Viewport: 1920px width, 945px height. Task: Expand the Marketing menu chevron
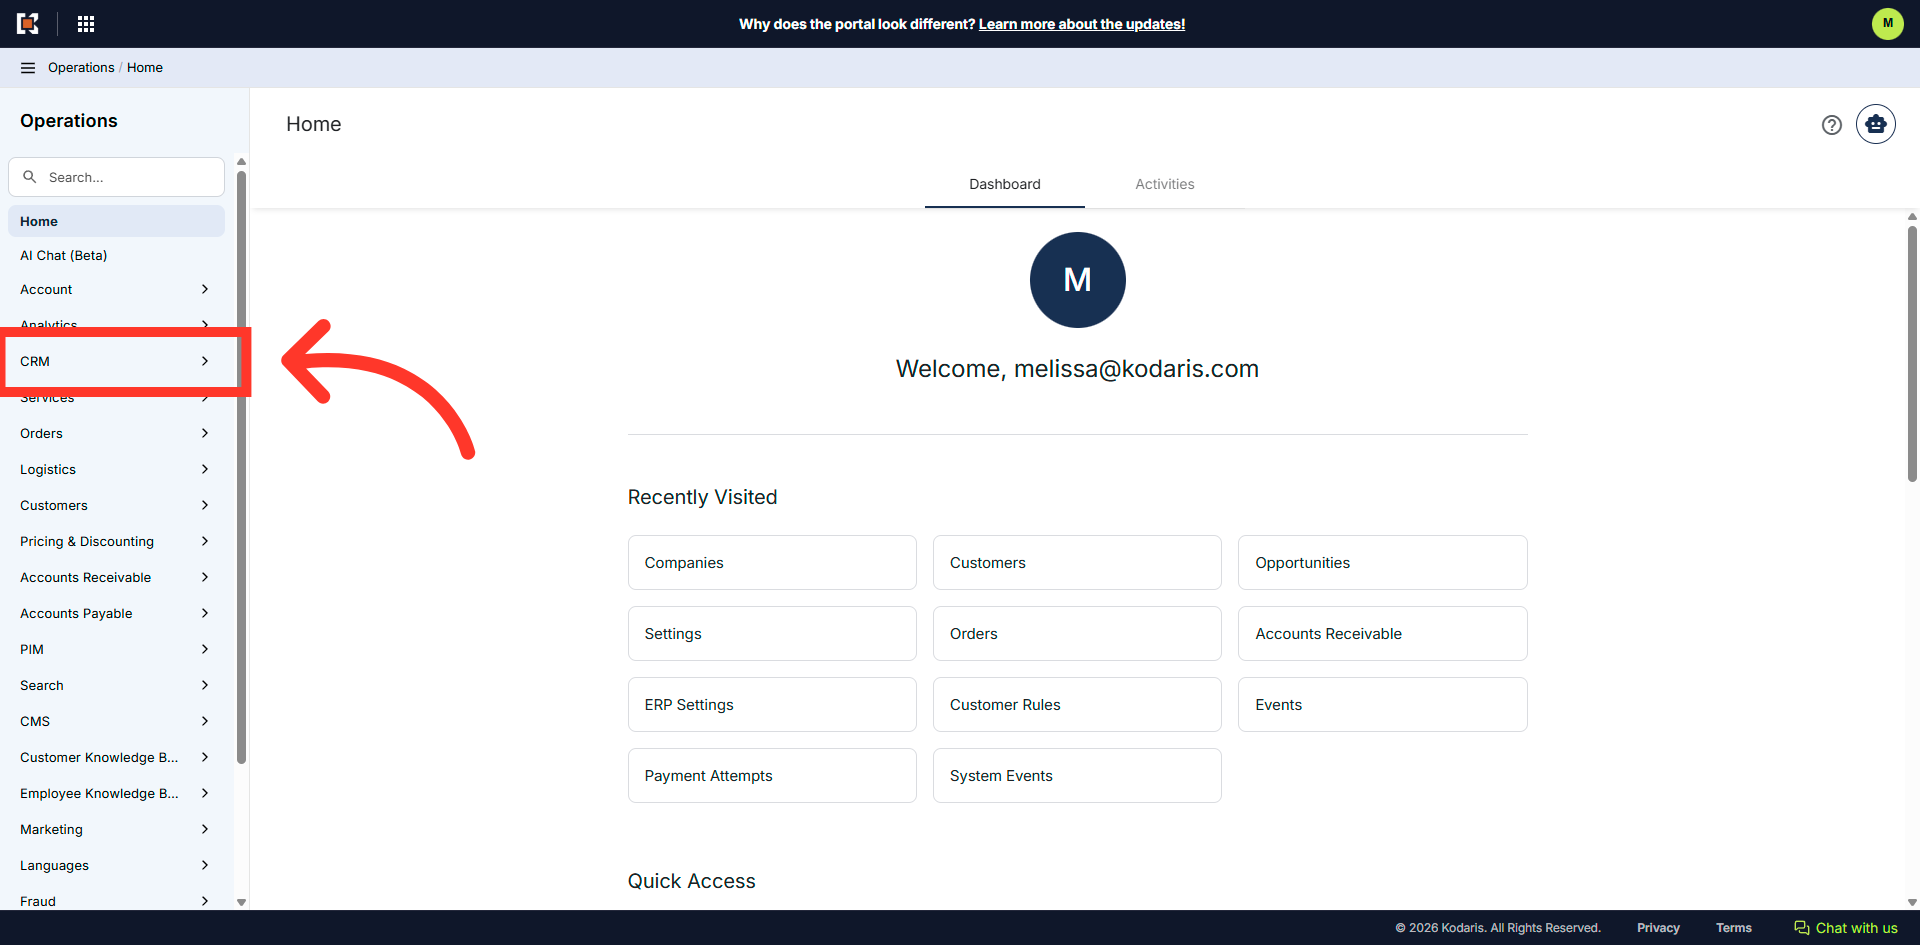(x=205, y=829)
